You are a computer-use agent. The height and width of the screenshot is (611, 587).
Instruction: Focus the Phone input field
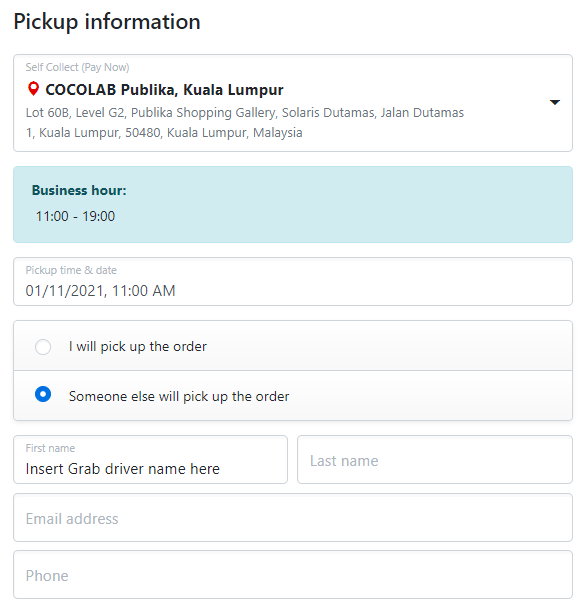tap(293, 575)
